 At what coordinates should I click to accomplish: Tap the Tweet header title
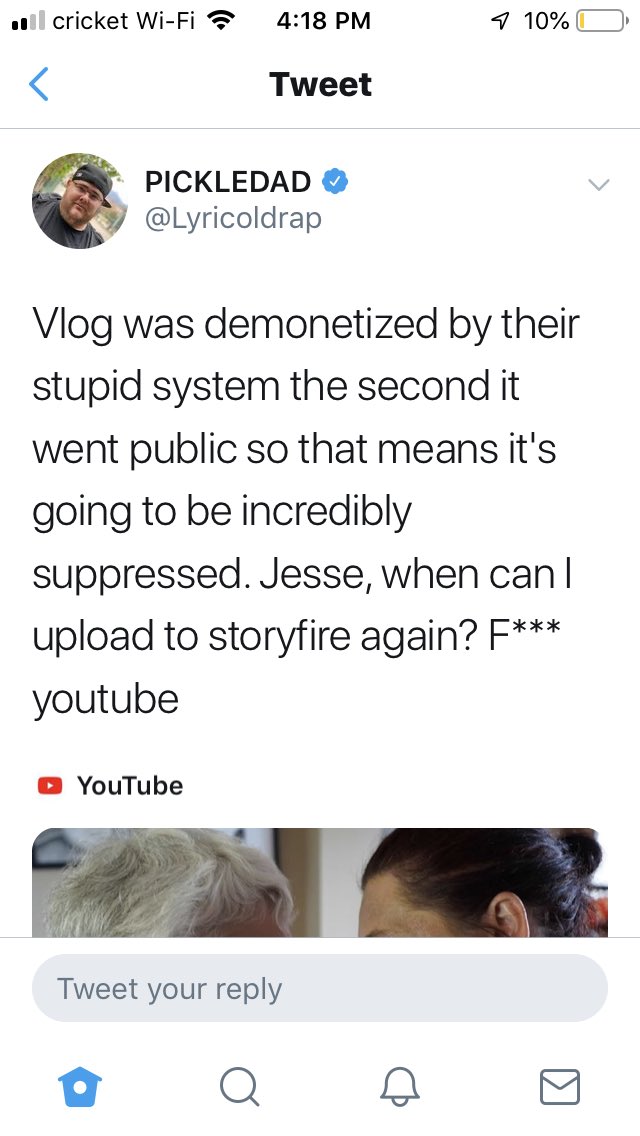click(320, 84)
